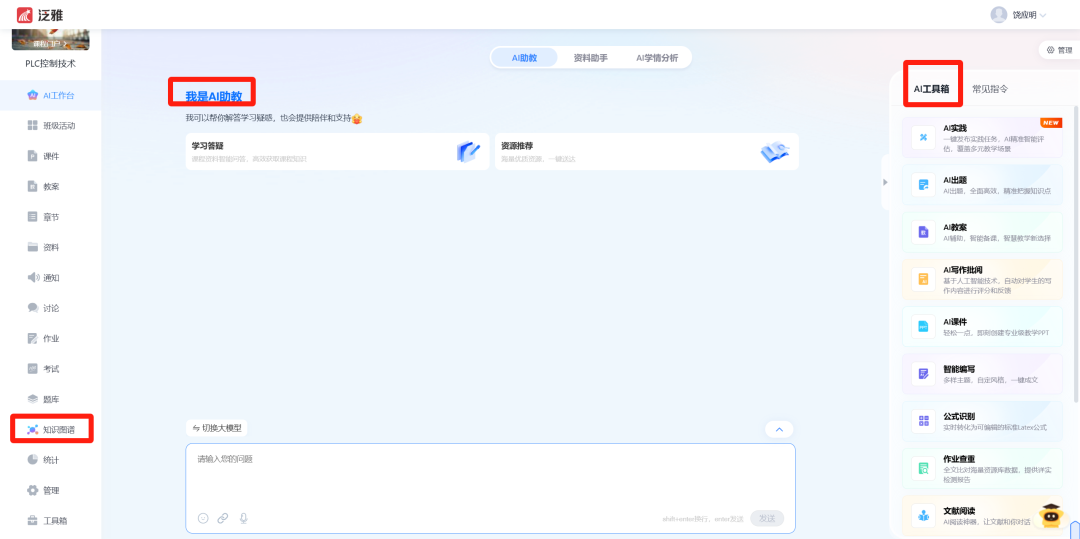This screenshot has width=1080, height=539.
Task: Select the AI助教 mode pill
Action: [x=524, y=58]
